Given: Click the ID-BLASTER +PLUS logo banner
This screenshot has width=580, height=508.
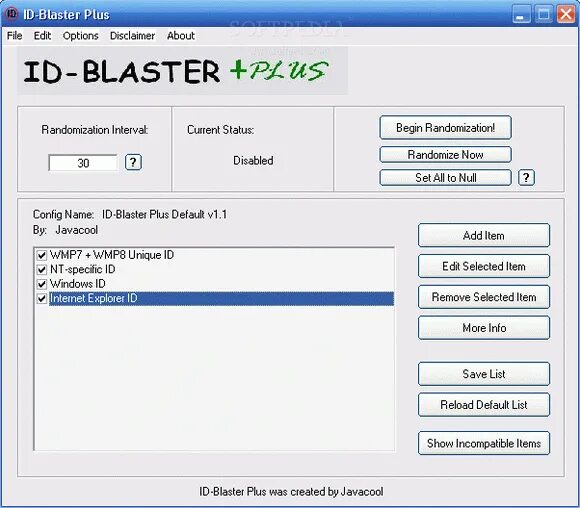Looking at the screenshot, I should pyautogui.click(x=182, y=71).
